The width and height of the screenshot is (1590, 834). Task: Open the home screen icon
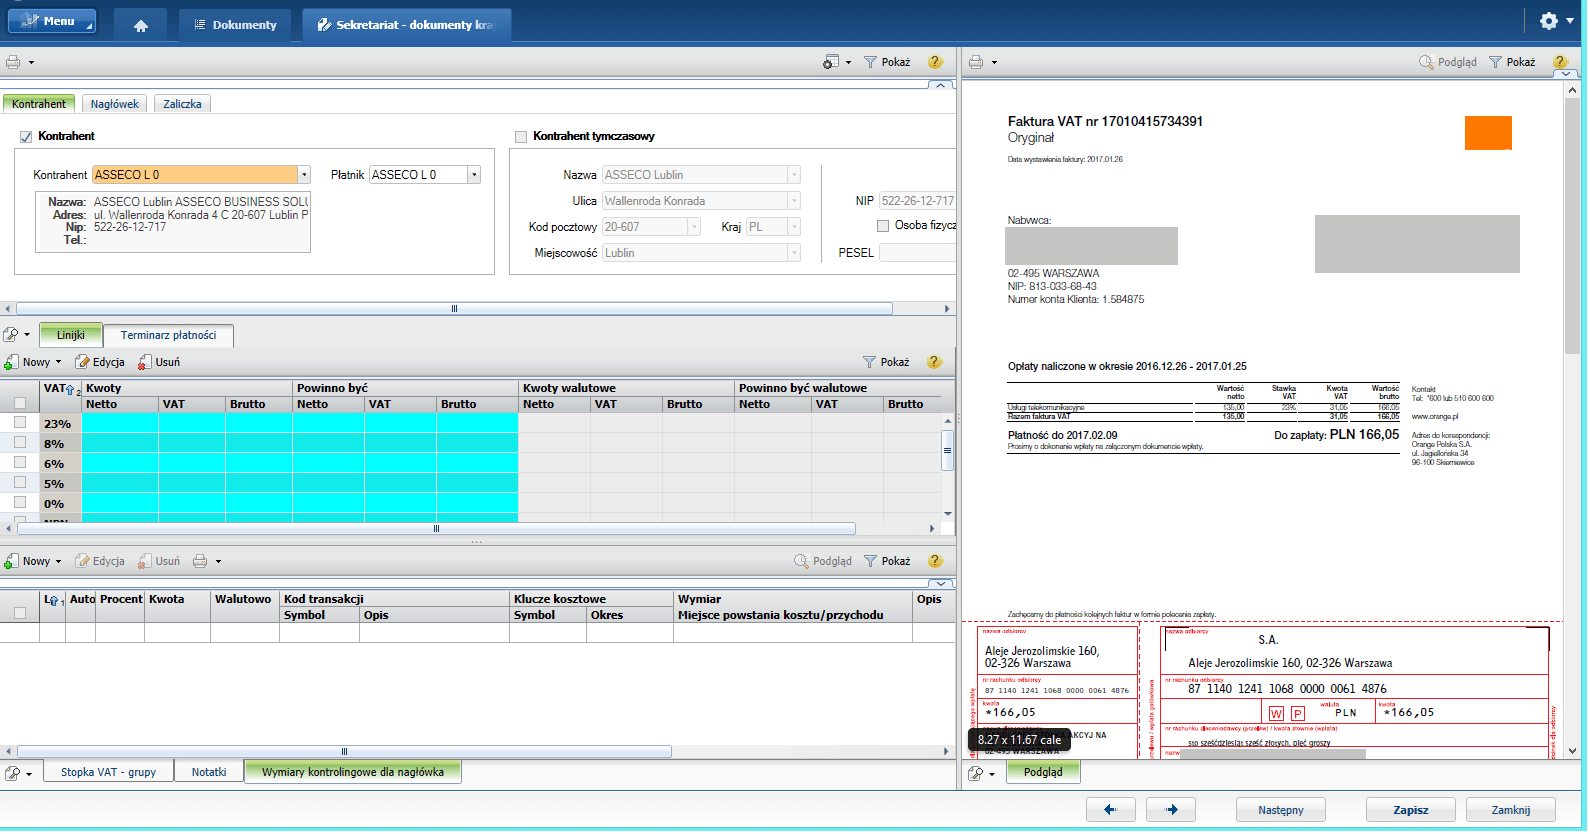[x=141, y=25]
